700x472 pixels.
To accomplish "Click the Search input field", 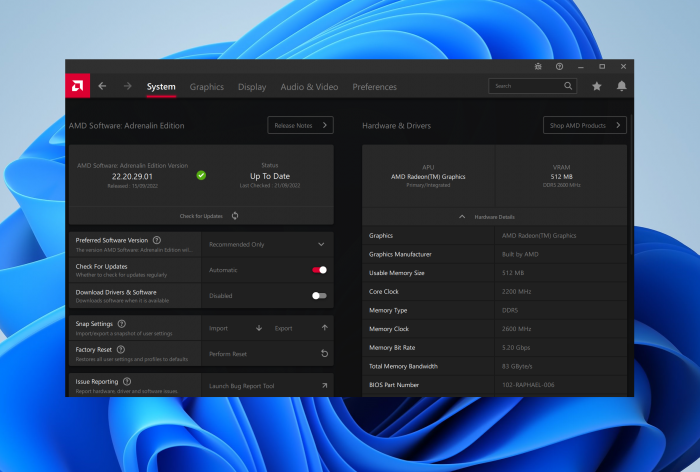I will pos(526,87).
